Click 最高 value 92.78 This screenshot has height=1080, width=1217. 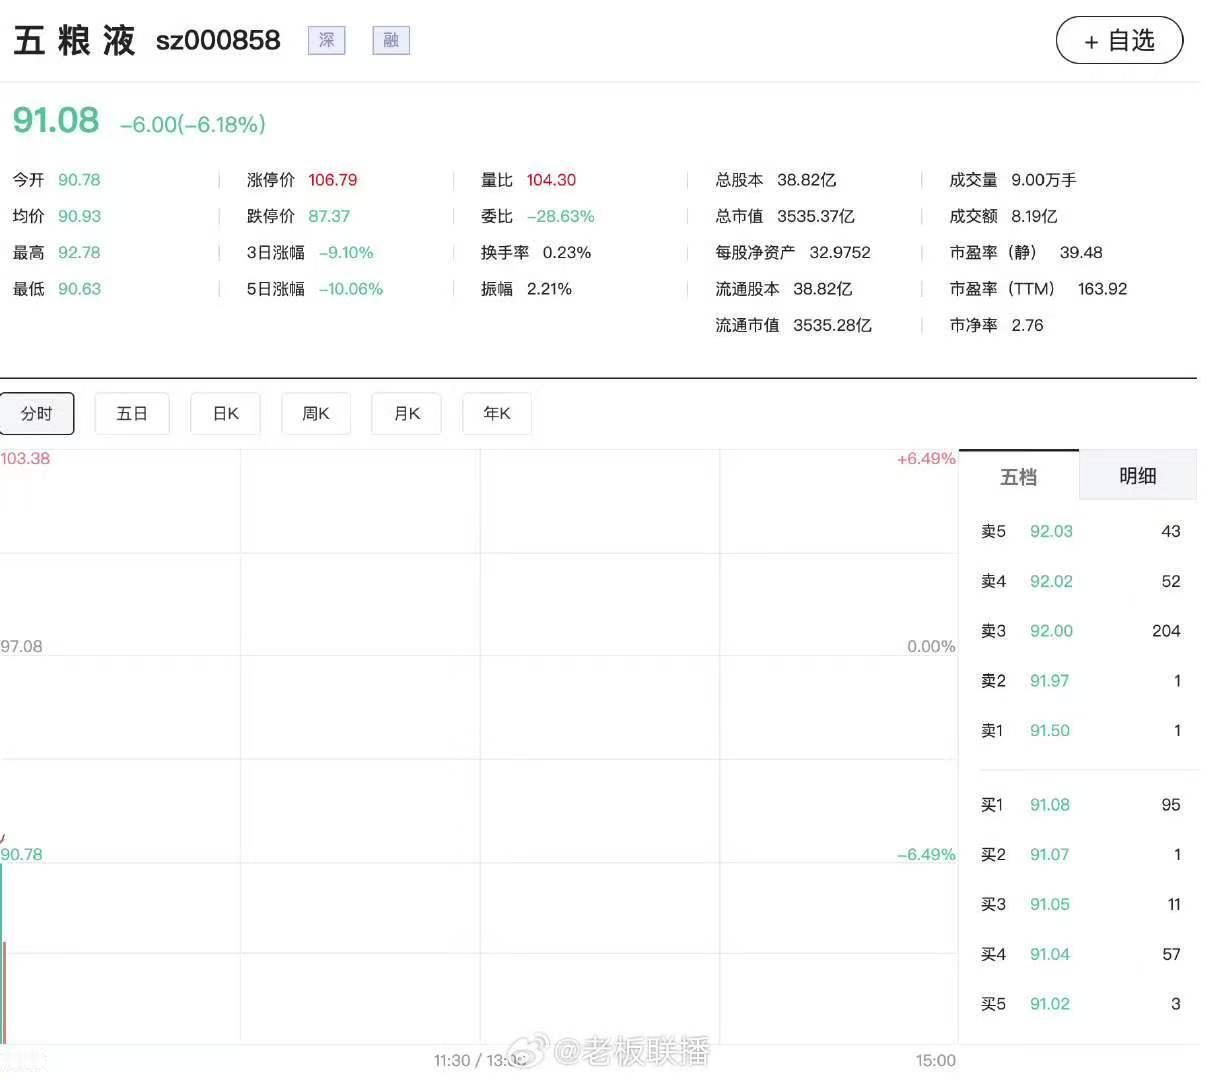[x=79, y=253]
